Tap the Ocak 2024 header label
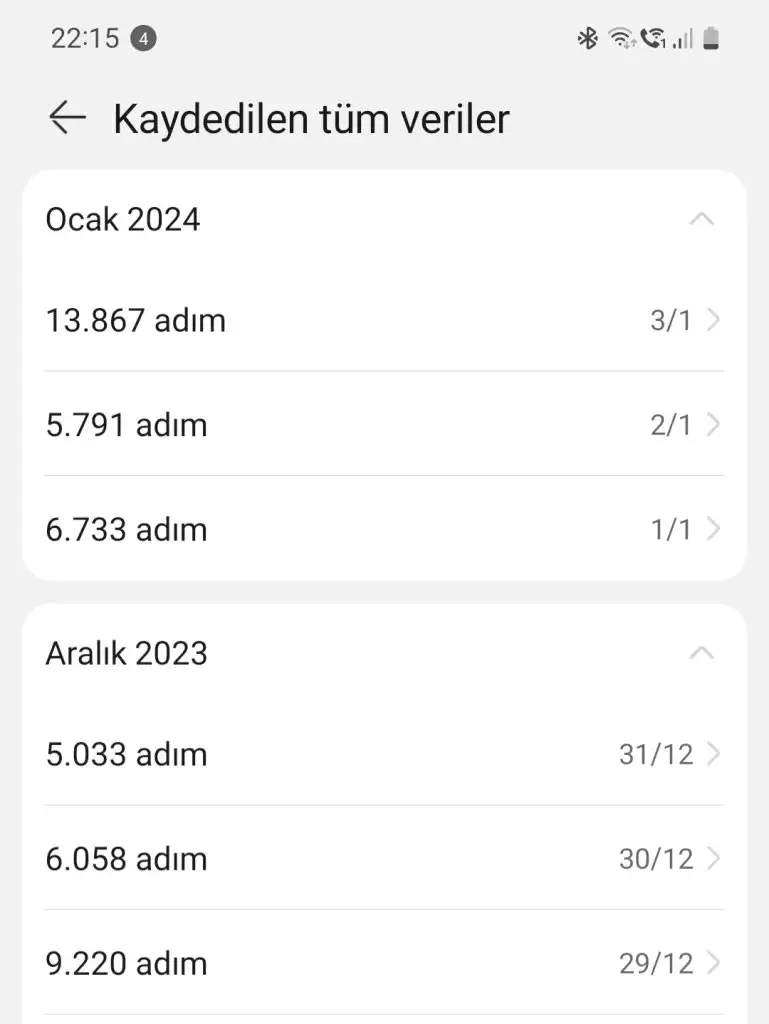This screenshot has height=1024, width=769. 123,219
